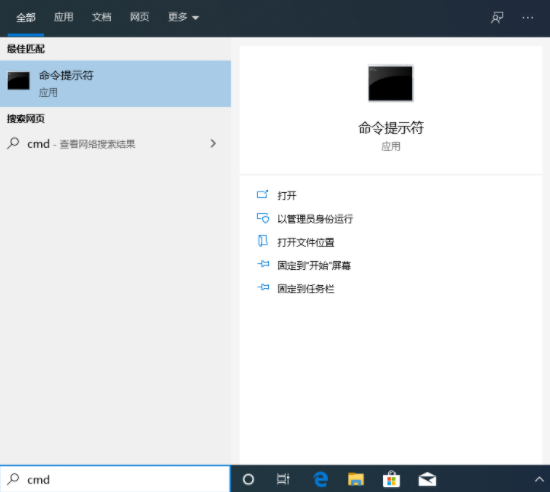Select the 网页 tab

(139, 17)
